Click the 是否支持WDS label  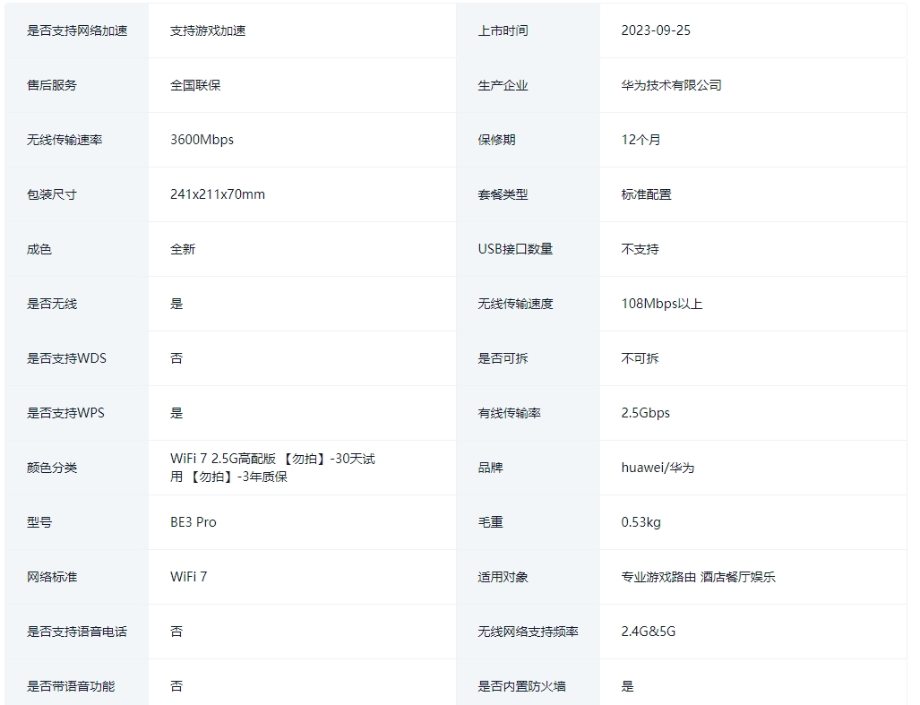tap(66, 359)
